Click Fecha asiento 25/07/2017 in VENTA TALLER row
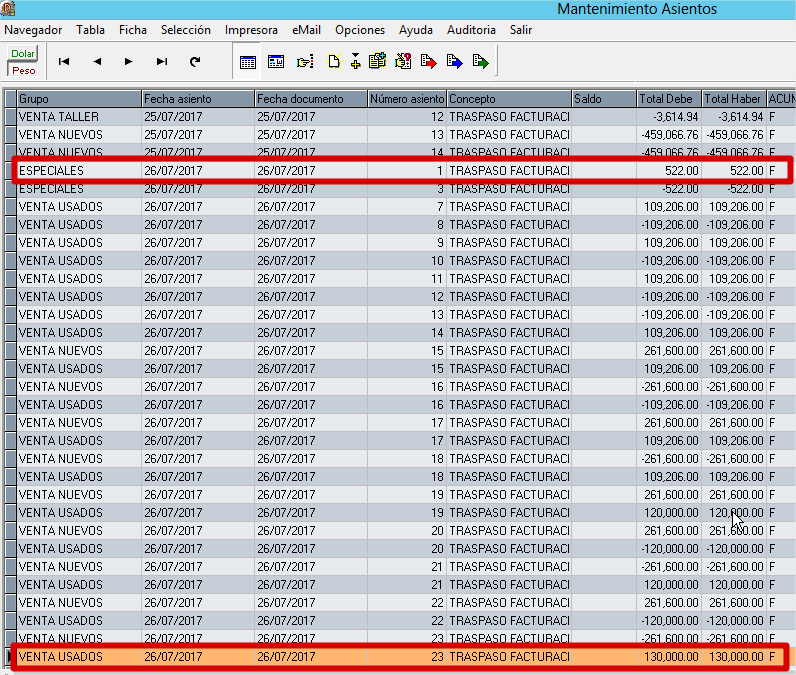The height and width of the screenshot is (675, 796). click(198, 117)
